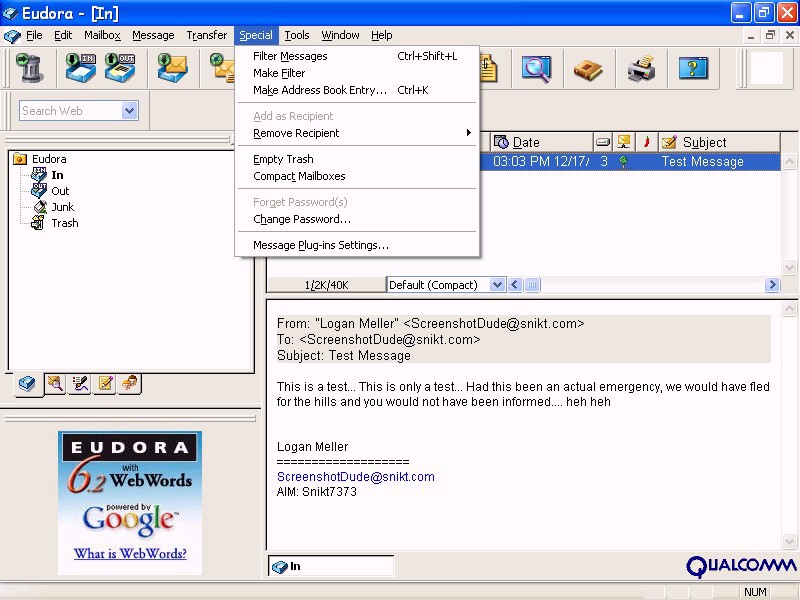Expand the Remove Recipient submenu
The height and width of the screenshot is (600, 800).
coord(357,133)
